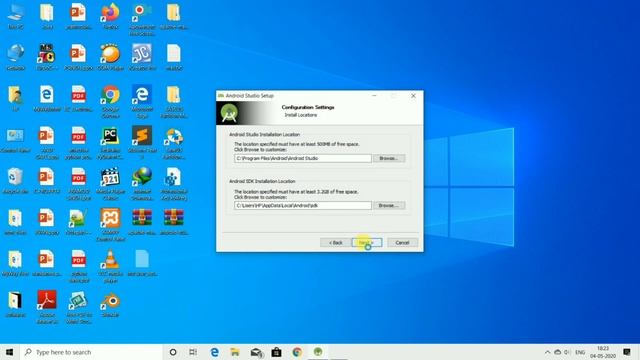The width and height of the screenshot is (640, 360).
Task: Select the Media Player Classic shortcut
Action: (110, 184)
